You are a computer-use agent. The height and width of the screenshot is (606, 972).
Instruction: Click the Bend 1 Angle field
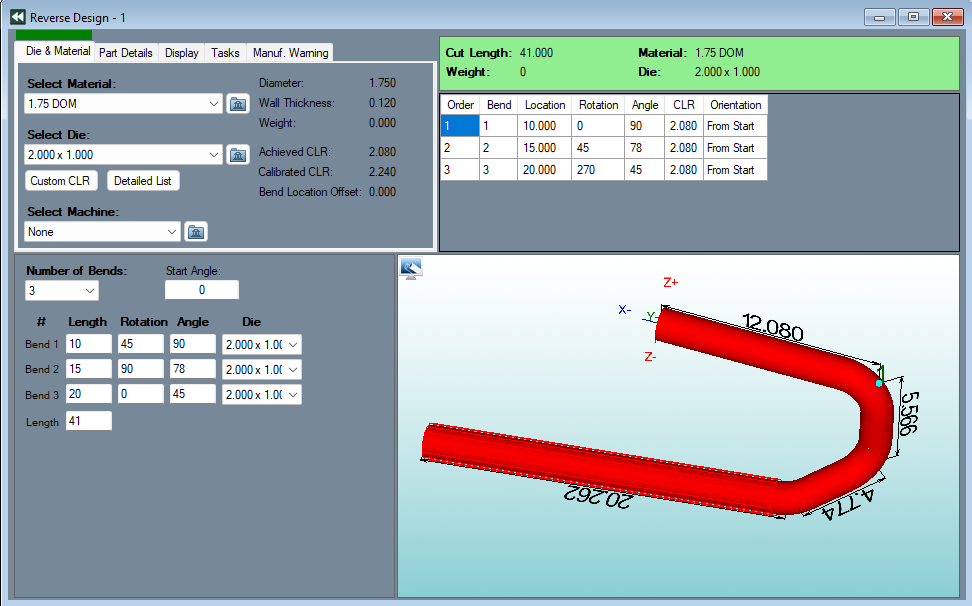(193, 344)
